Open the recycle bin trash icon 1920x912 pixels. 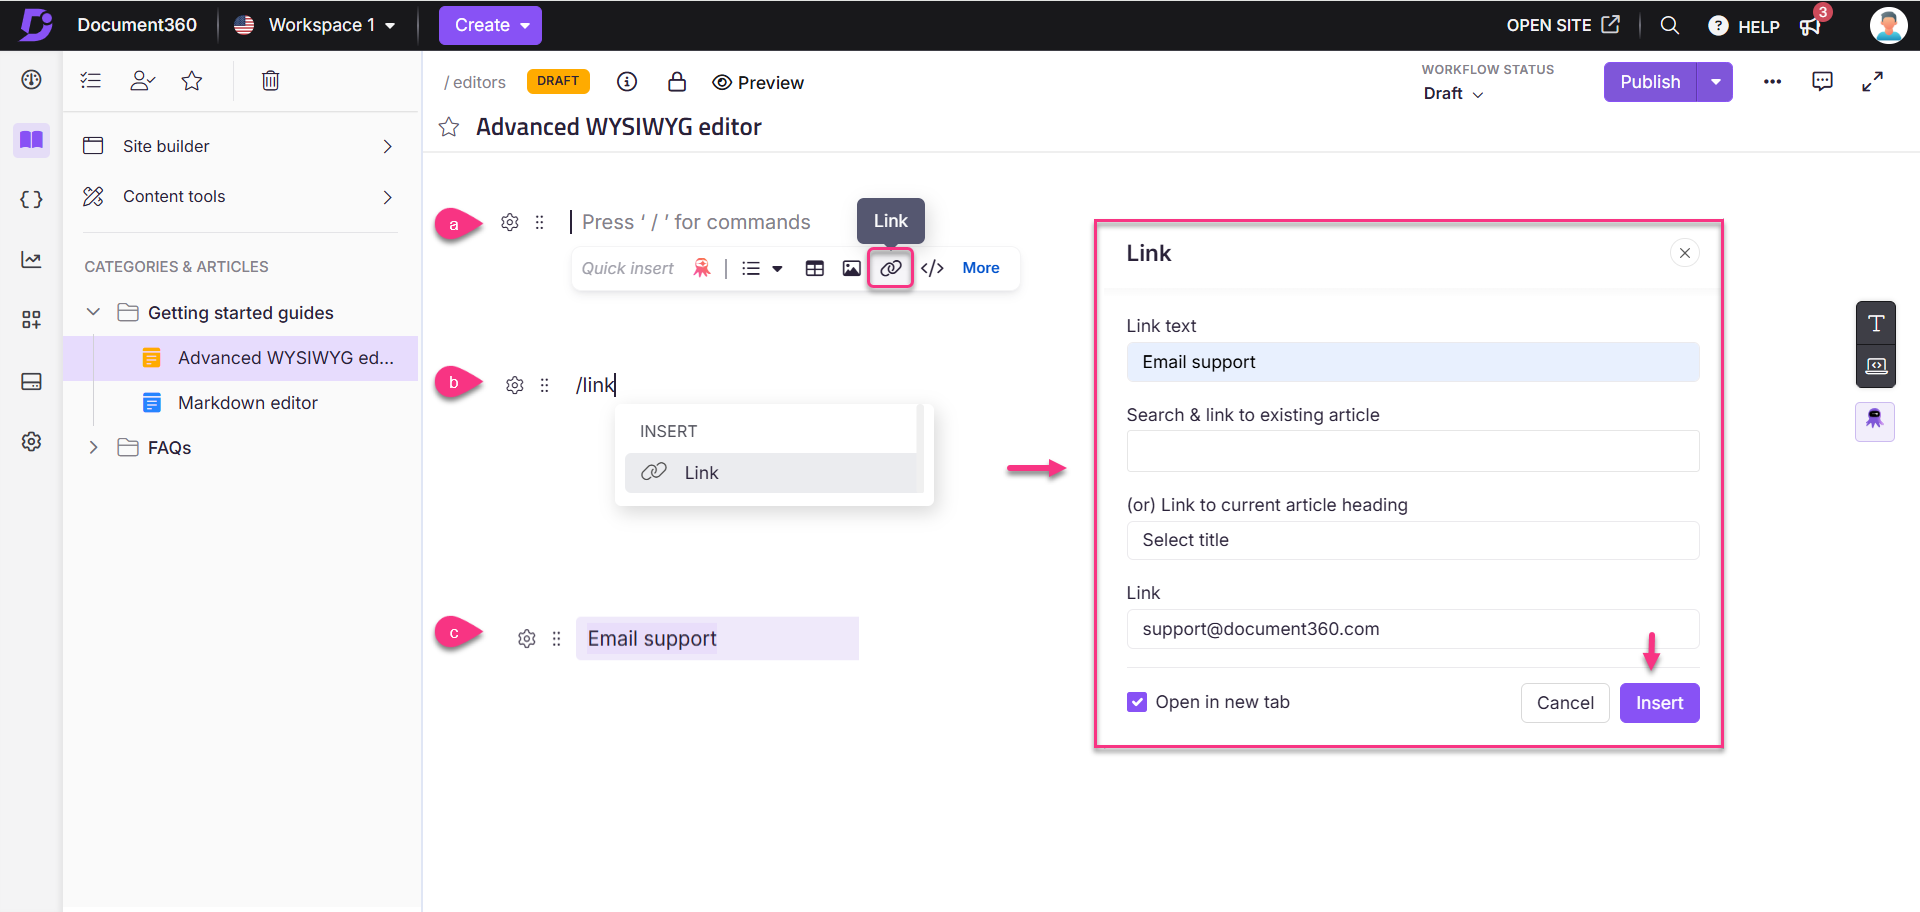270,81
